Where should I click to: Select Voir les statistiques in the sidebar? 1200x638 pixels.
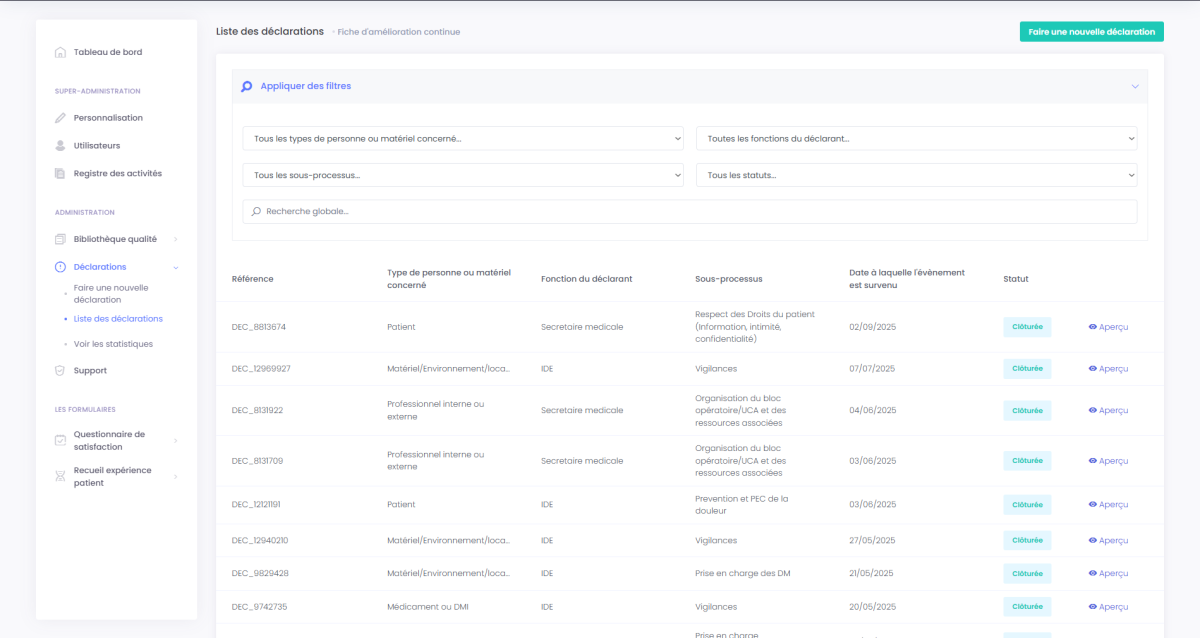point(113,344)
